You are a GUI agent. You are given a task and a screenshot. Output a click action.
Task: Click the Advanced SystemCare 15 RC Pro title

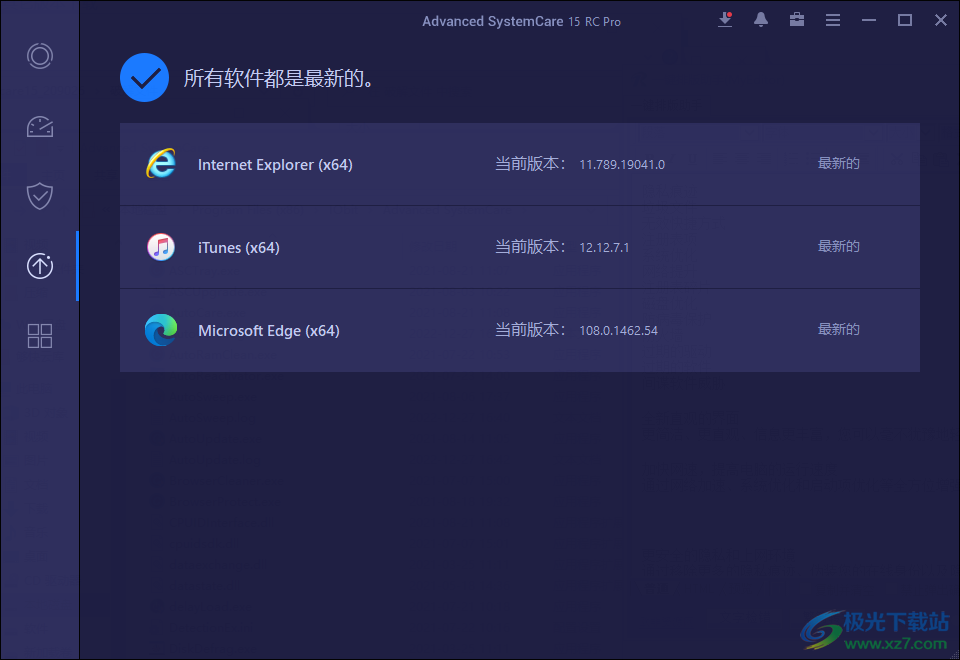pos(522,21)
